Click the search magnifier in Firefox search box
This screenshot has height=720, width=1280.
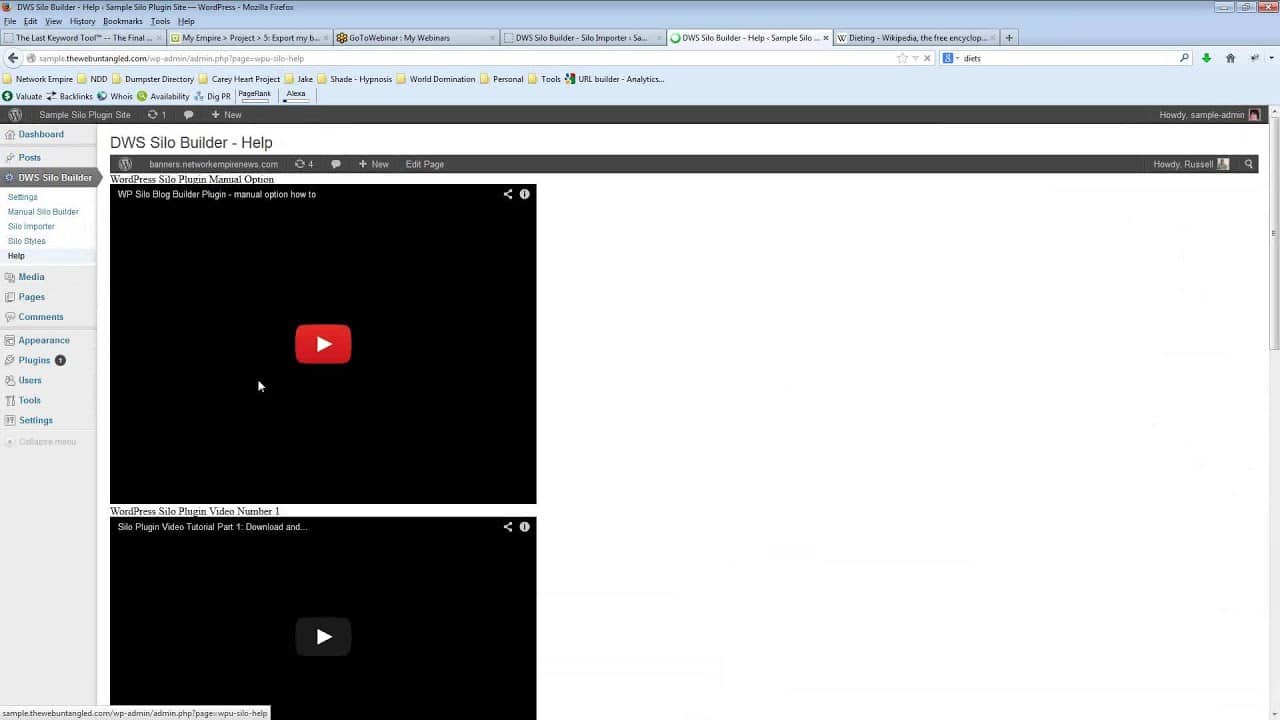point(1184,58)
